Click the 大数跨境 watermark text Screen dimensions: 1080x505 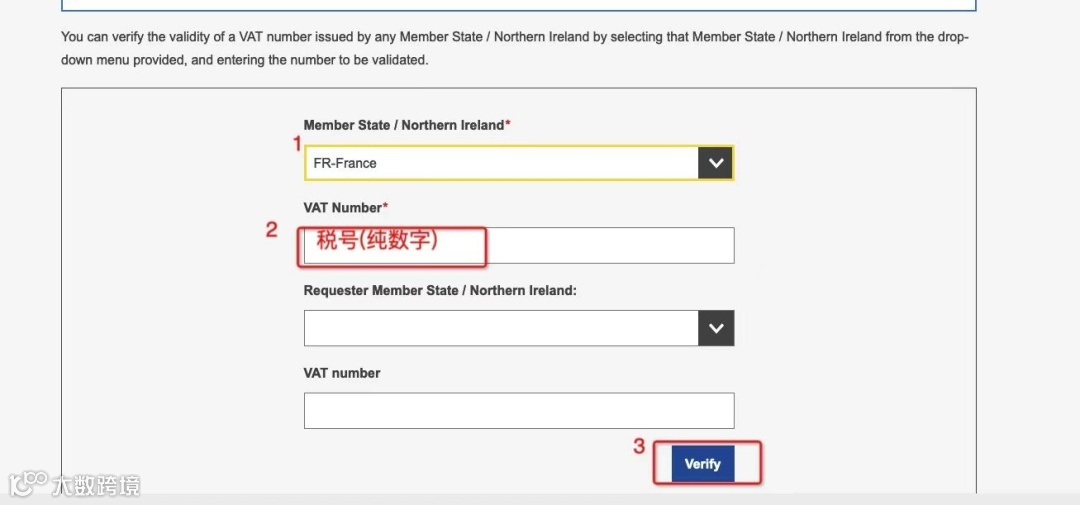[96, 485]
